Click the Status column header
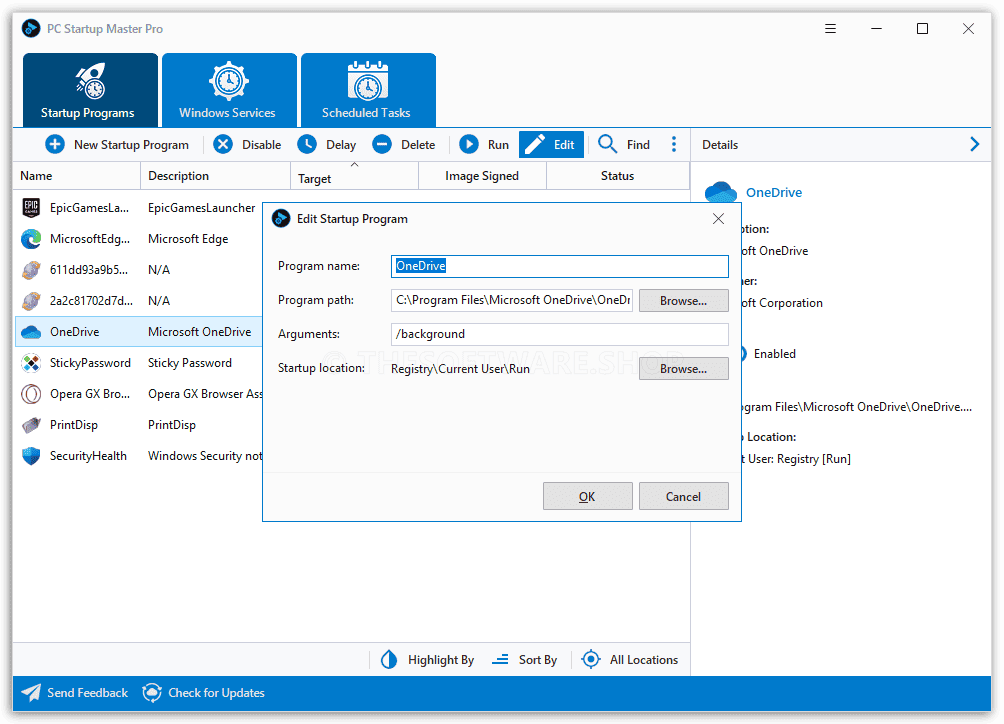 (x=618, y=176)
